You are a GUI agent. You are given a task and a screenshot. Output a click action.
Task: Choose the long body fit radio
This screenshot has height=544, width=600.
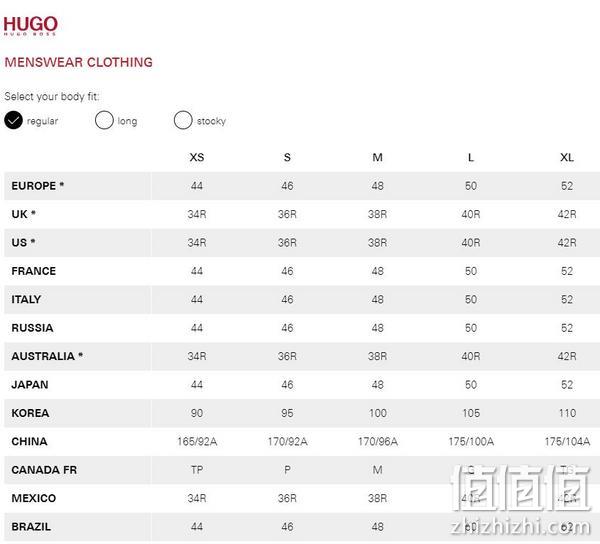pyautogui.click(x=104, y=120)
